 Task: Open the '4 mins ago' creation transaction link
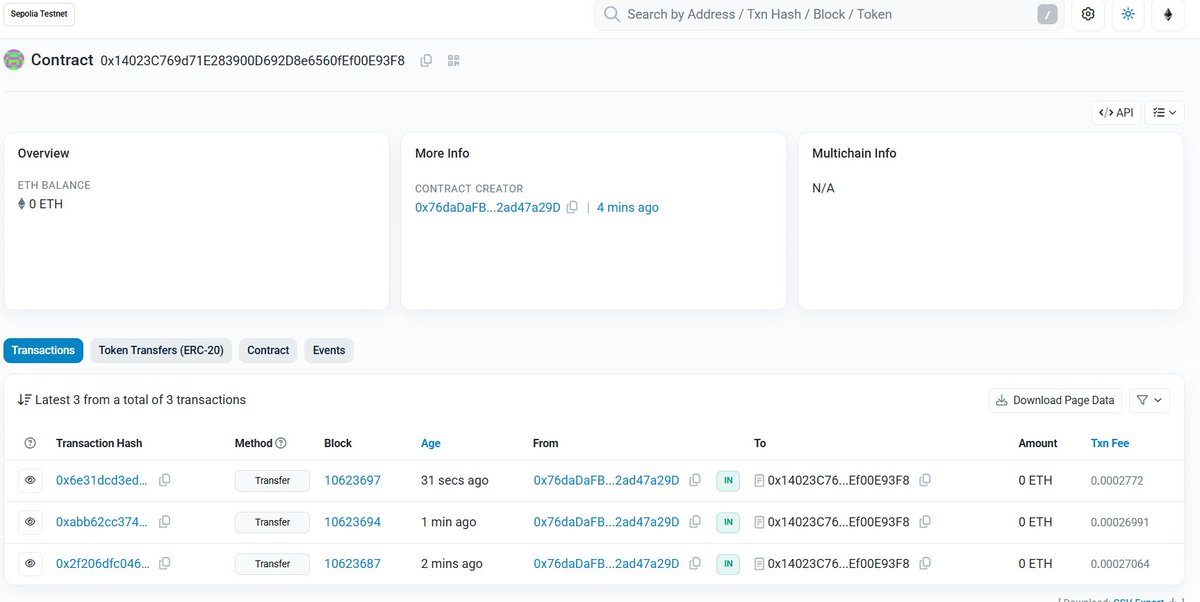point(628,207)
